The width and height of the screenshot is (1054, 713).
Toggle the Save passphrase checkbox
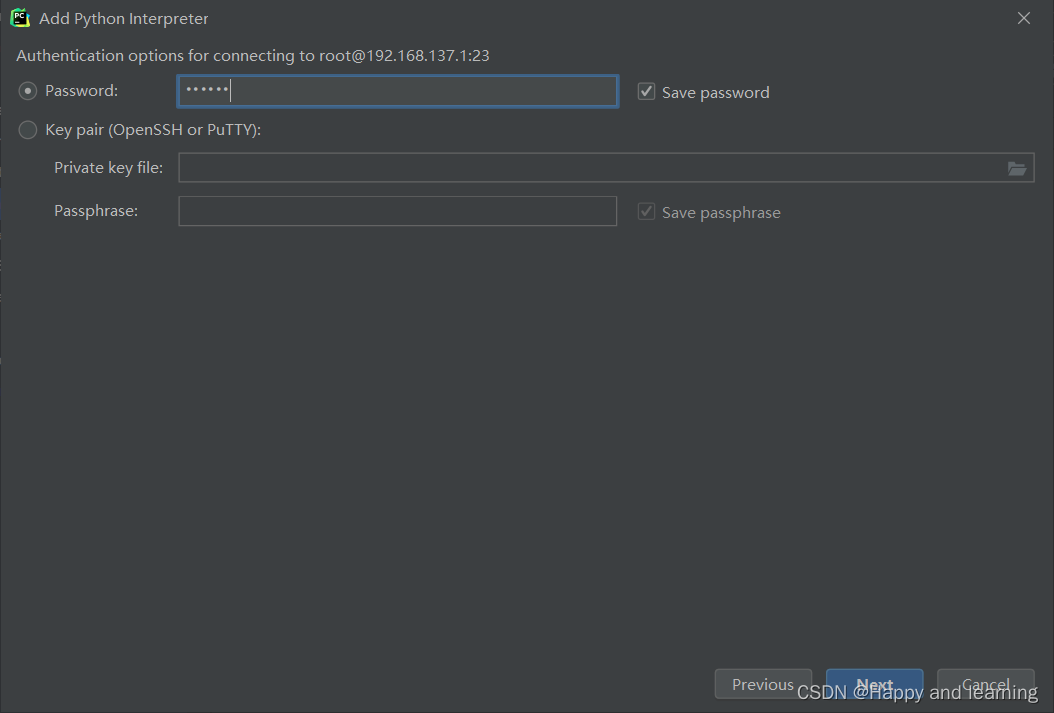tap(646, 212)
